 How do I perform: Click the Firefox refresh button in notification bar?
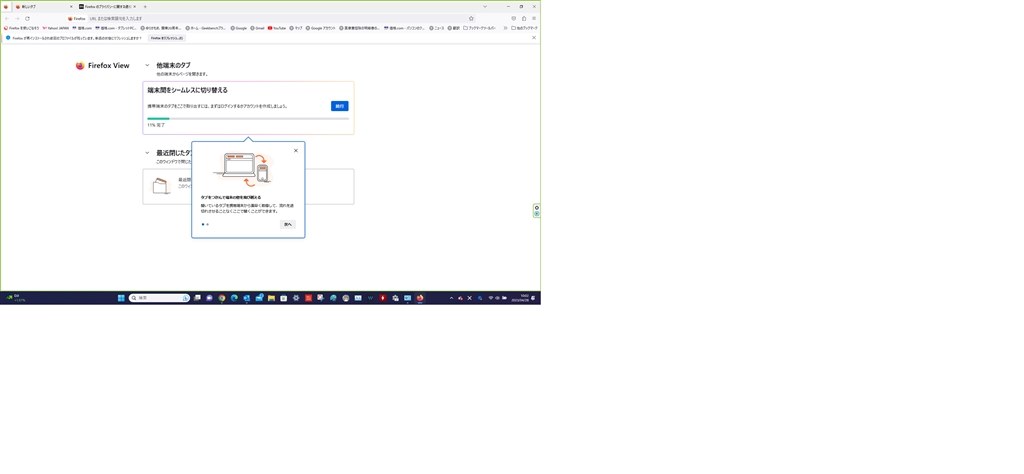point(167,38)
